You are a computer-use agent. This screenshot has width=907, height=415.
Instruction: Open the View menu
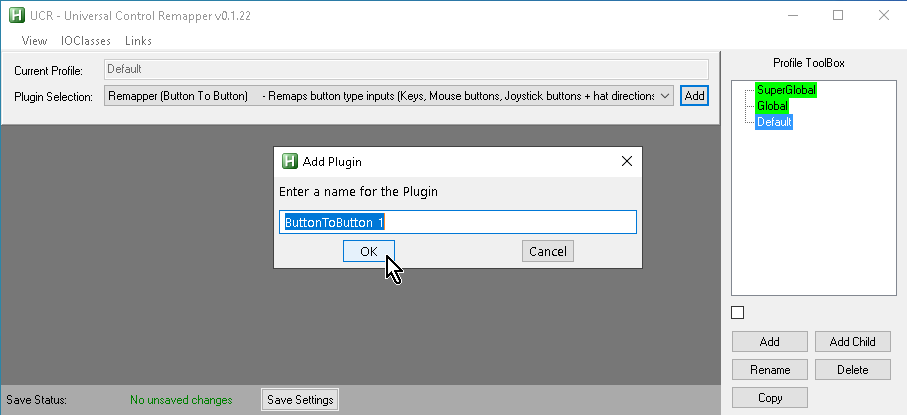[34, 41]
